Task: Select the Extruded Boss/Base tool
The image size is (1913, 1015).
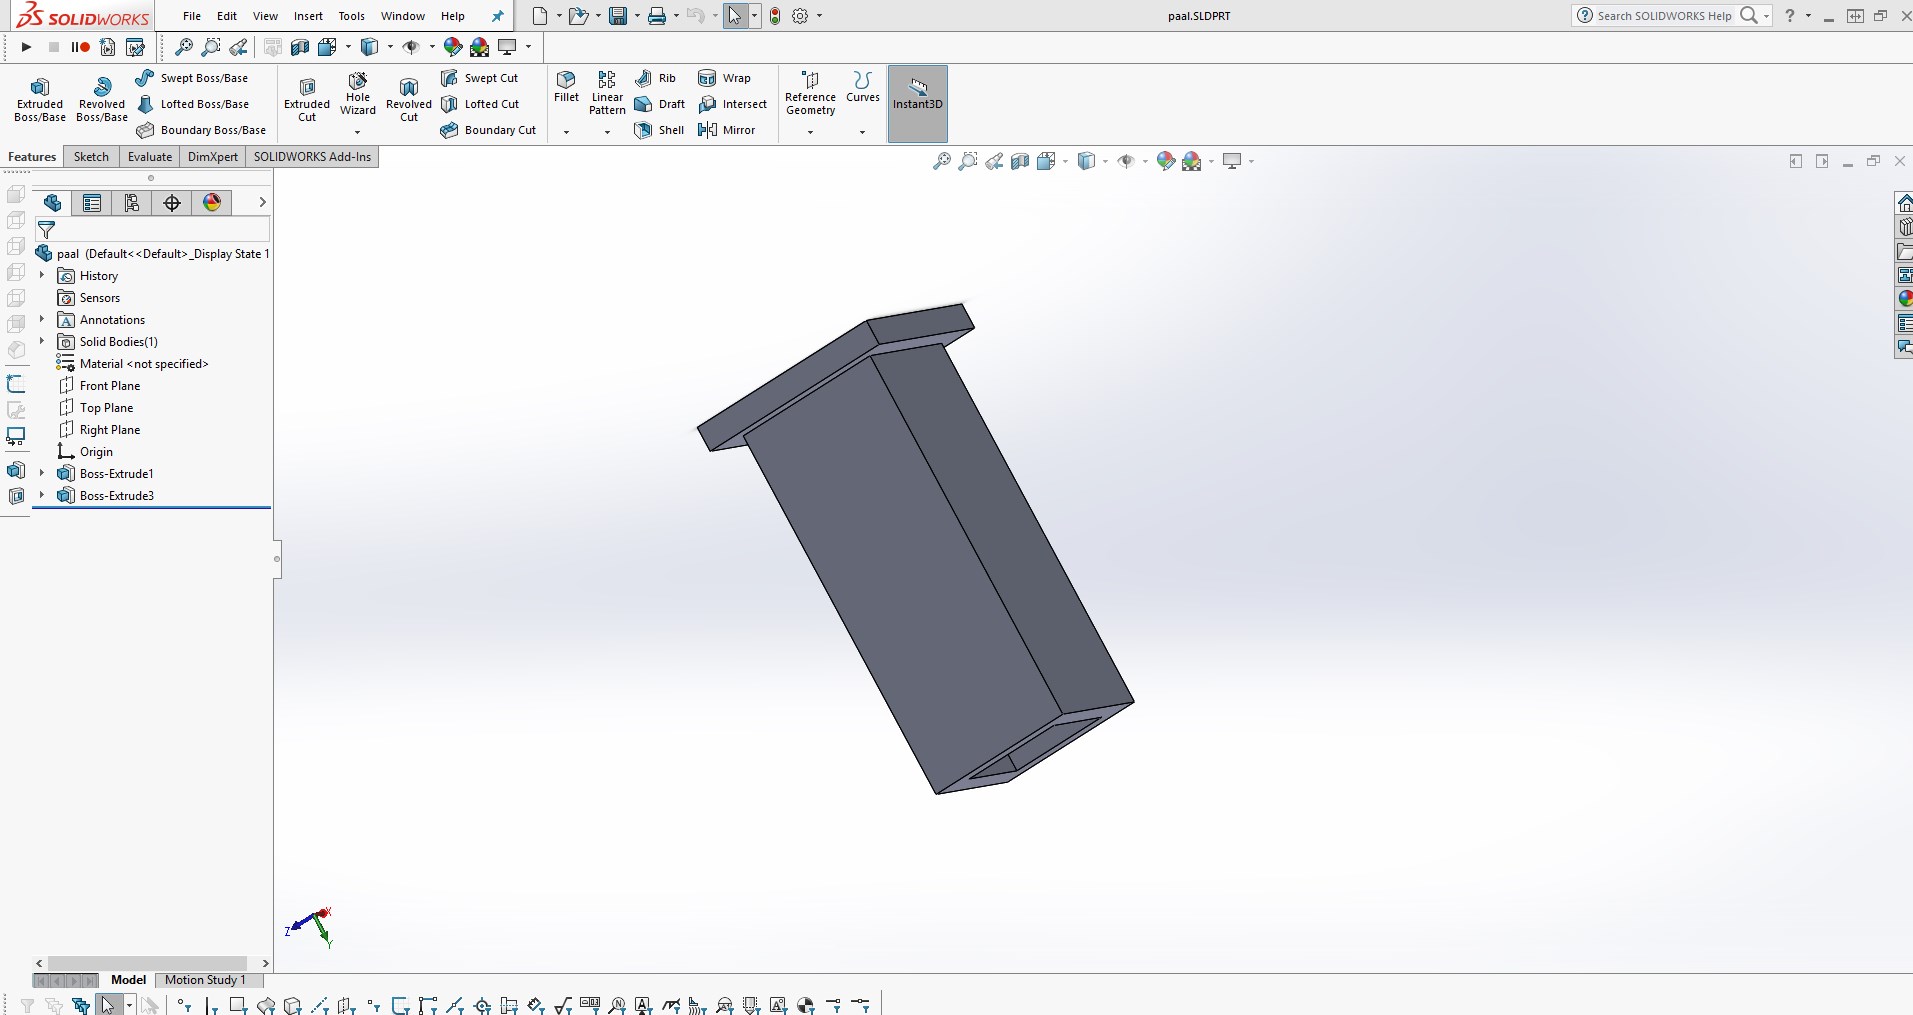Action: 40,100
